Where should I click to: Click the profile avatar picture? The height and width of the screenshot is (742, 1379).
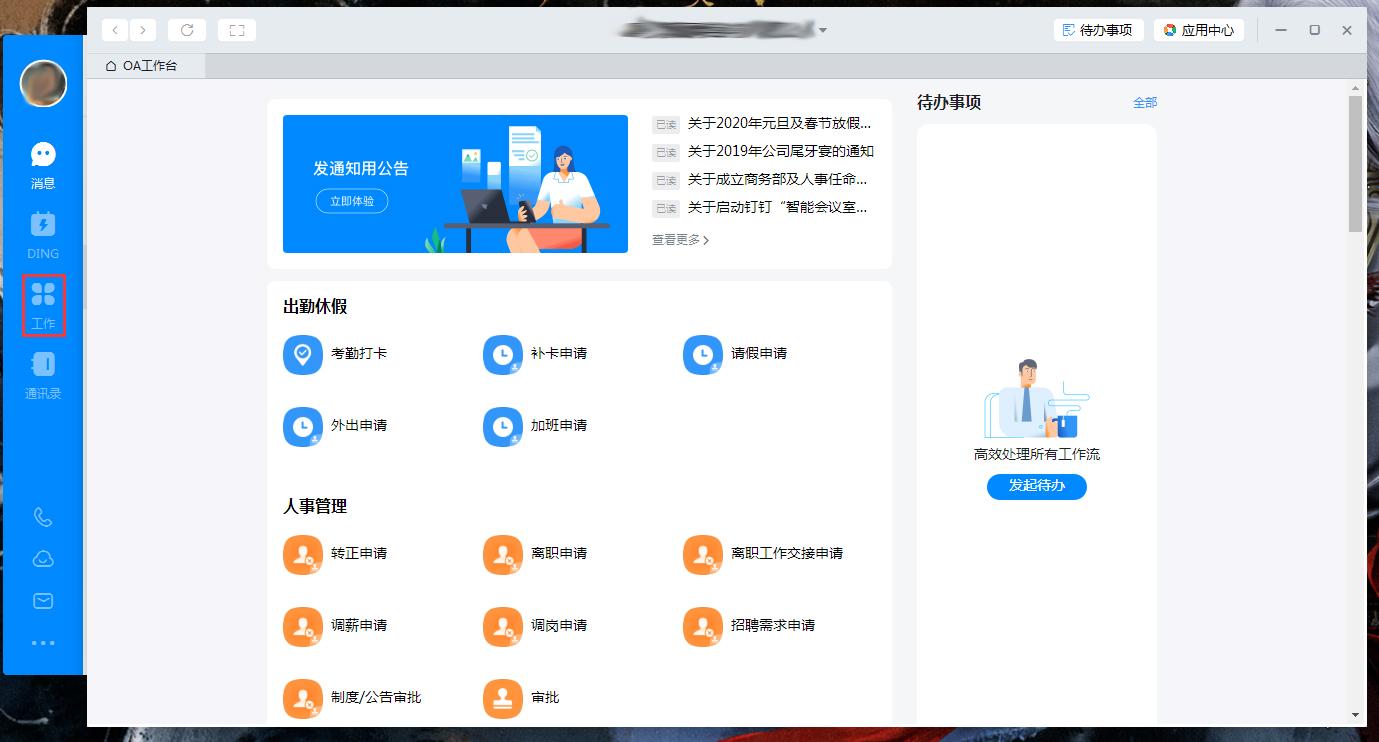click(x=42, y=84)
